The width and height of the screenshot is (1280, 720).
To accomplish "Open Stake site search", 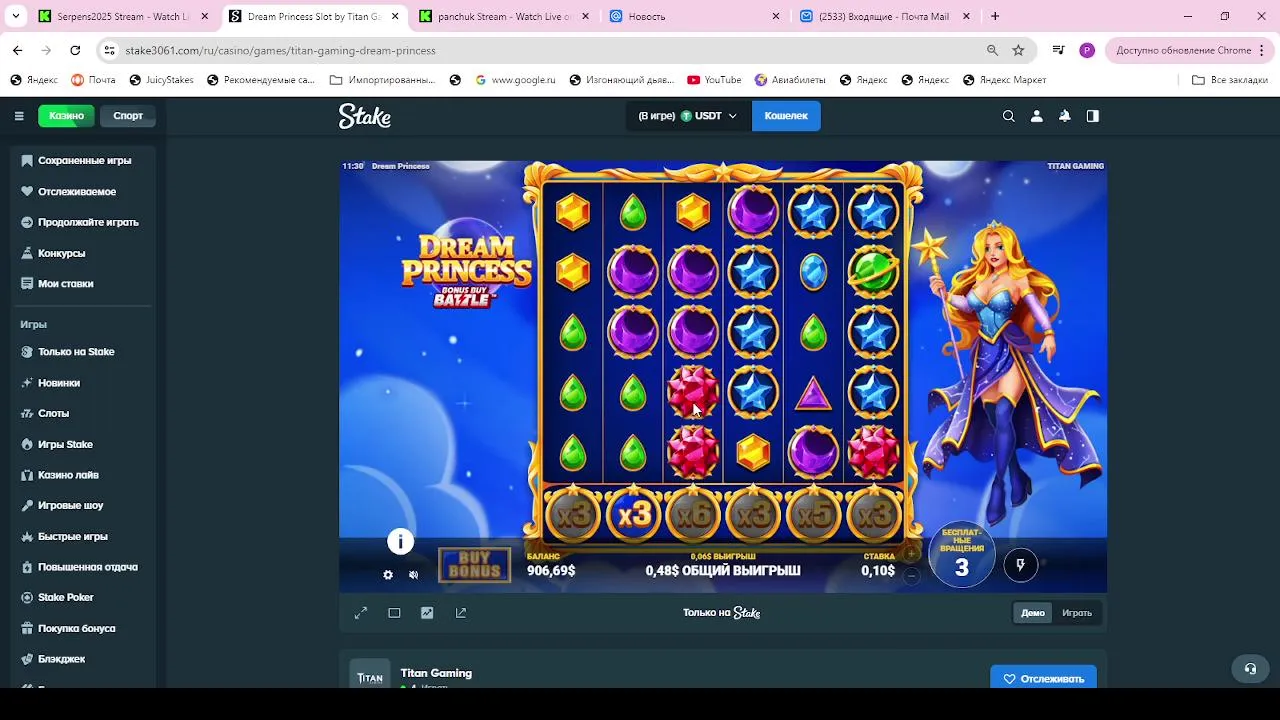I will 1009,116.
